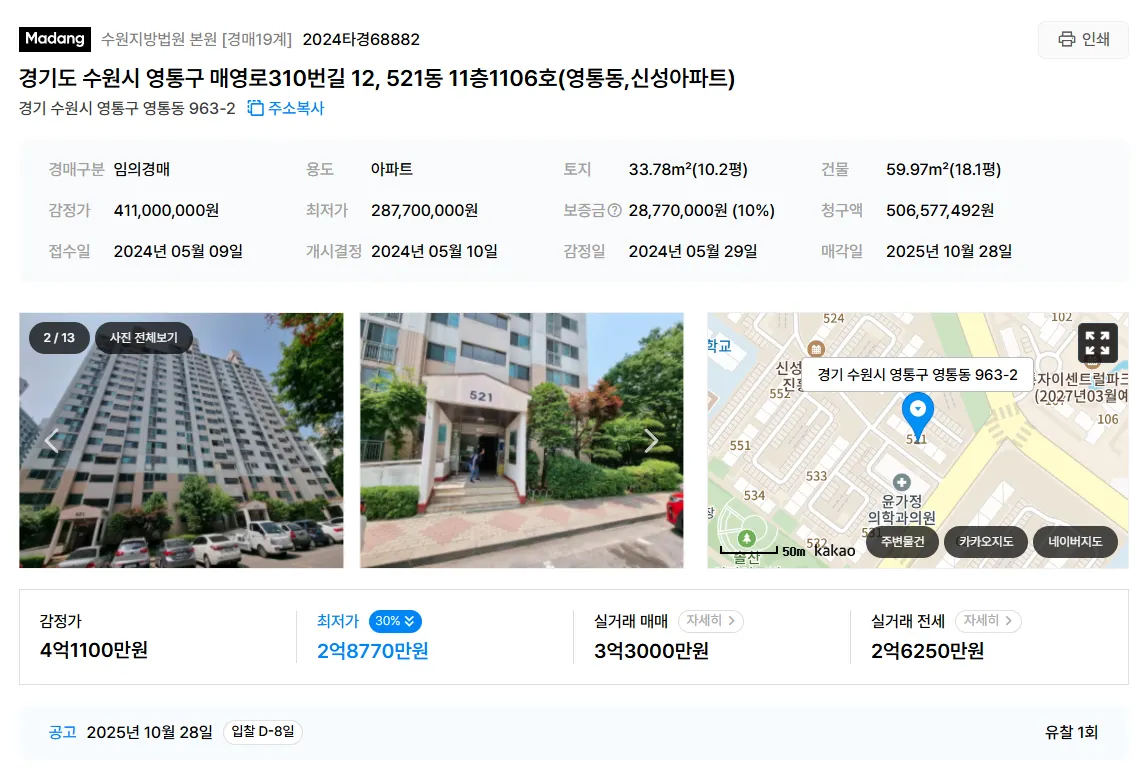Show previous photo with left arrow

(x=52, y=441)
